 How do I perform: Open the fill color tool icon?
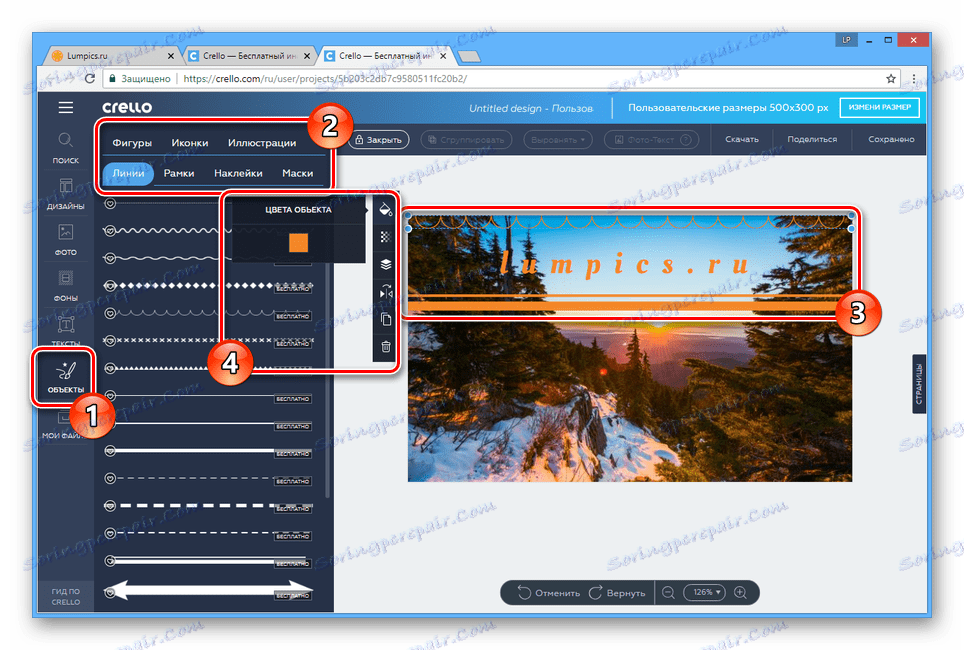tap(385, 209)
